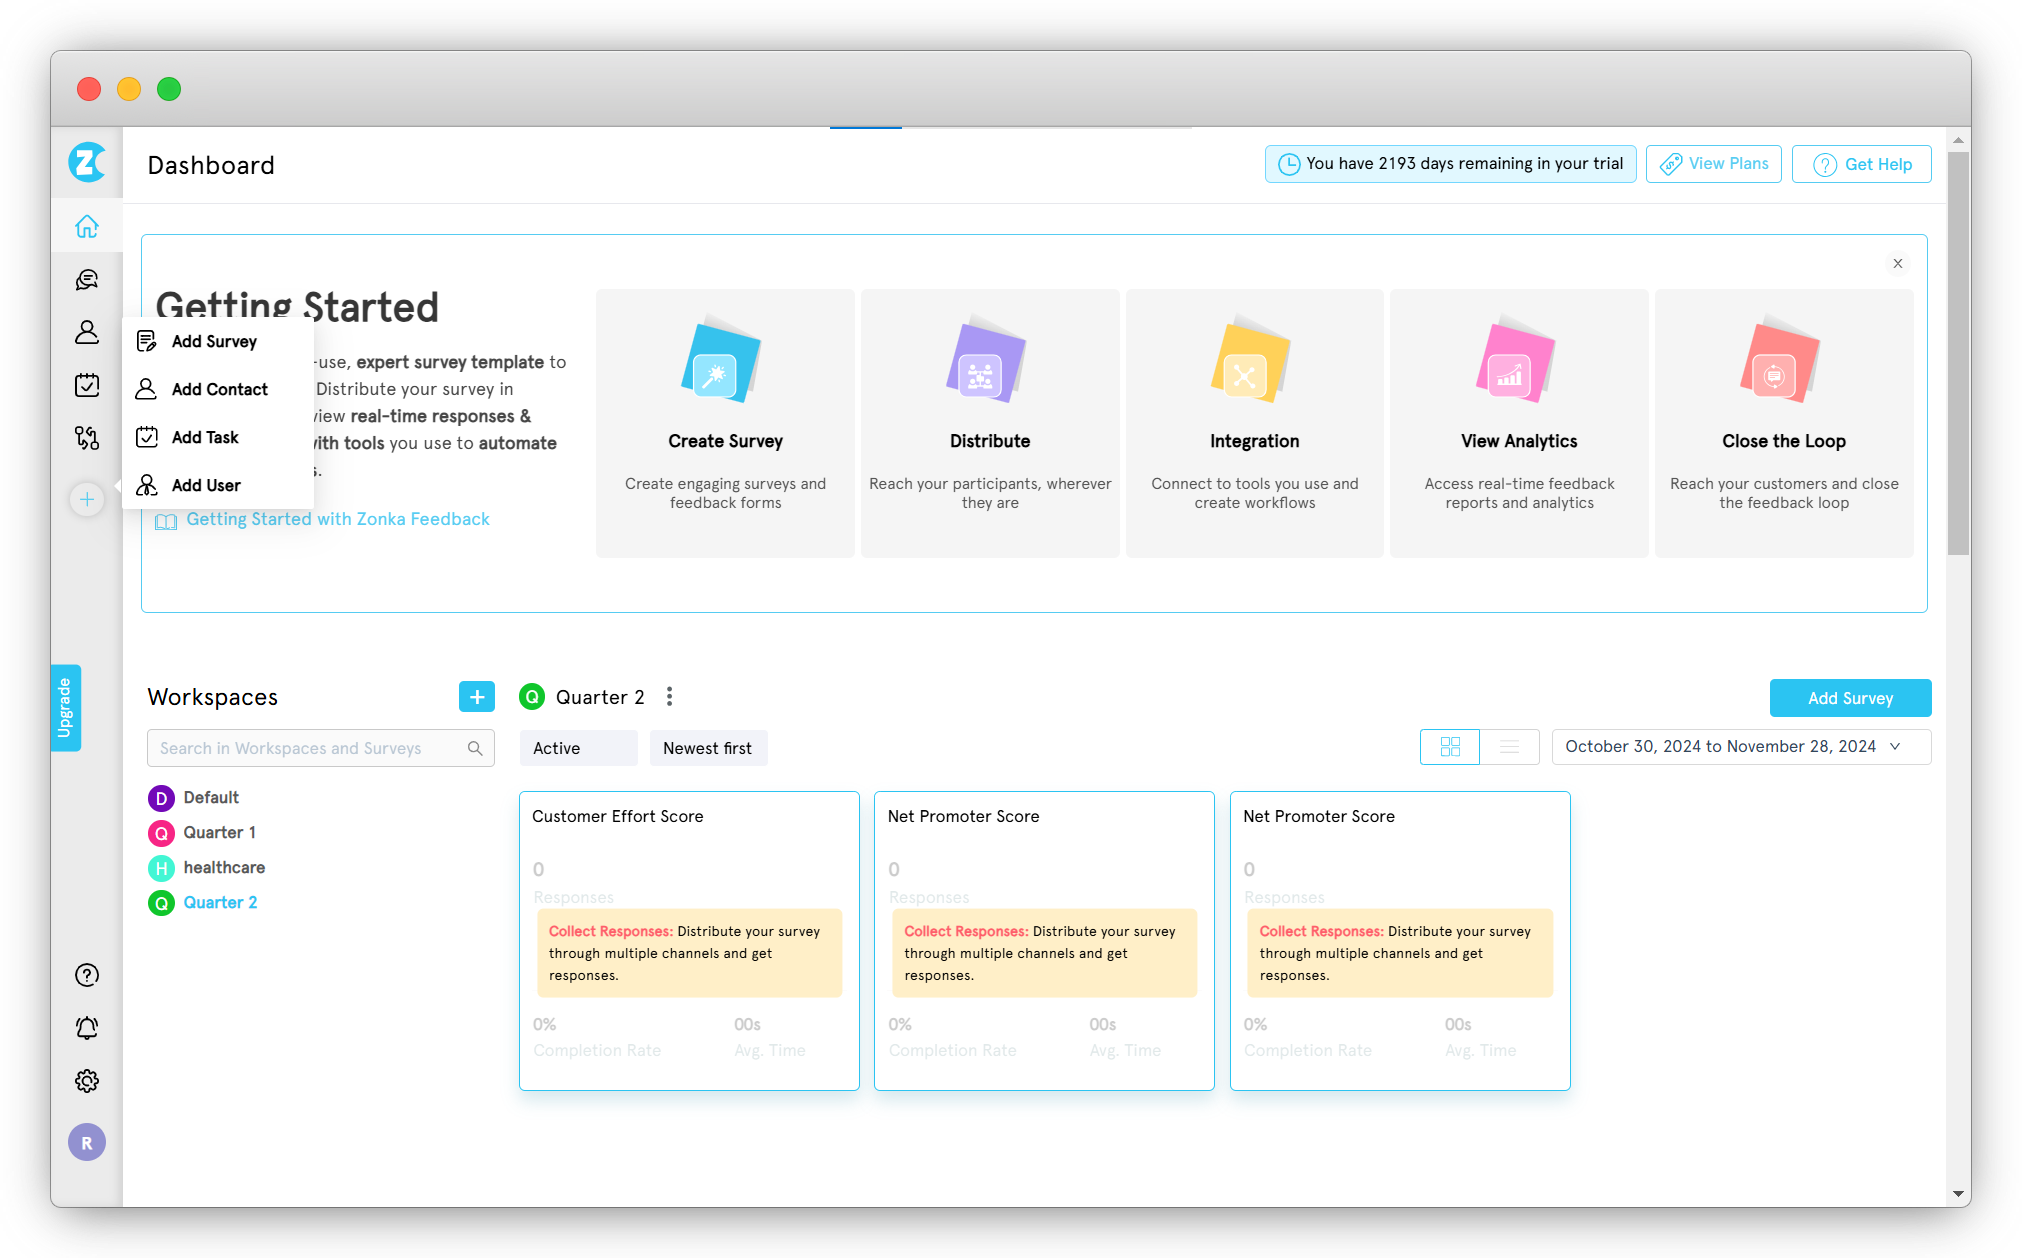Toggle to grid view layout
The height and width of the screenshot is (1258, 2022).
1451,748
